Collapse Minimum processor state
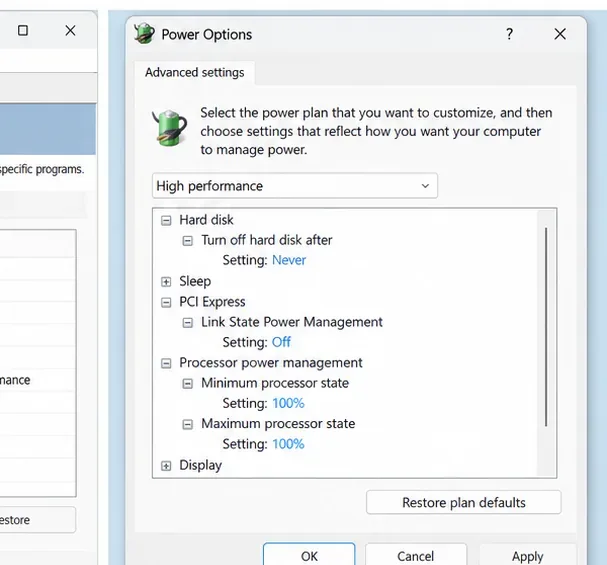Viewport: 607px width, 565px height. pyautogui.click(x=187, y=384)
